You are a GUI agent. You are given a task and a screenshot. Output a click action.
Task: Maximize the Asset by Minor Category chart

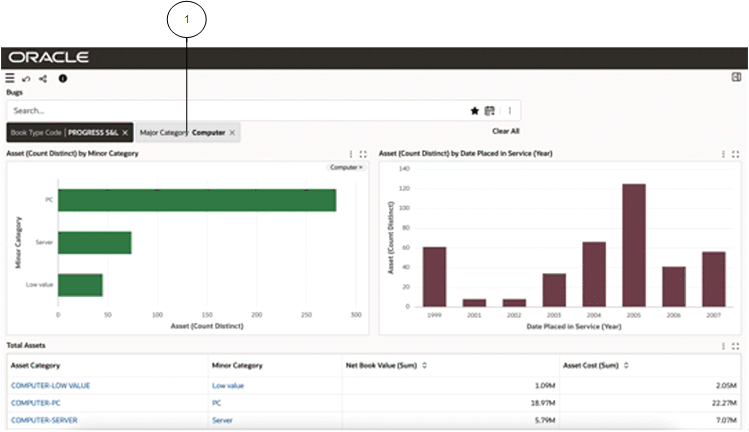click(363, 154)
